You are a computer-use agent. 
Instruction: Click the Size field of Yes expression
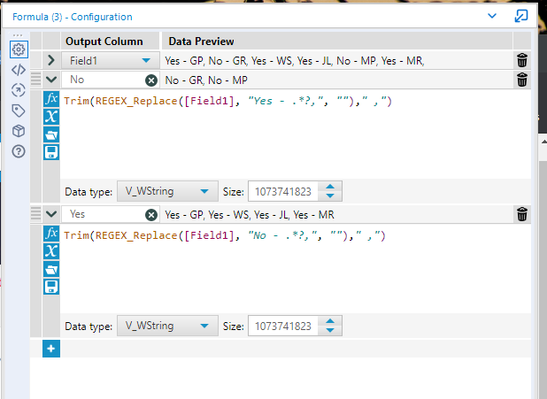[283, 326]
